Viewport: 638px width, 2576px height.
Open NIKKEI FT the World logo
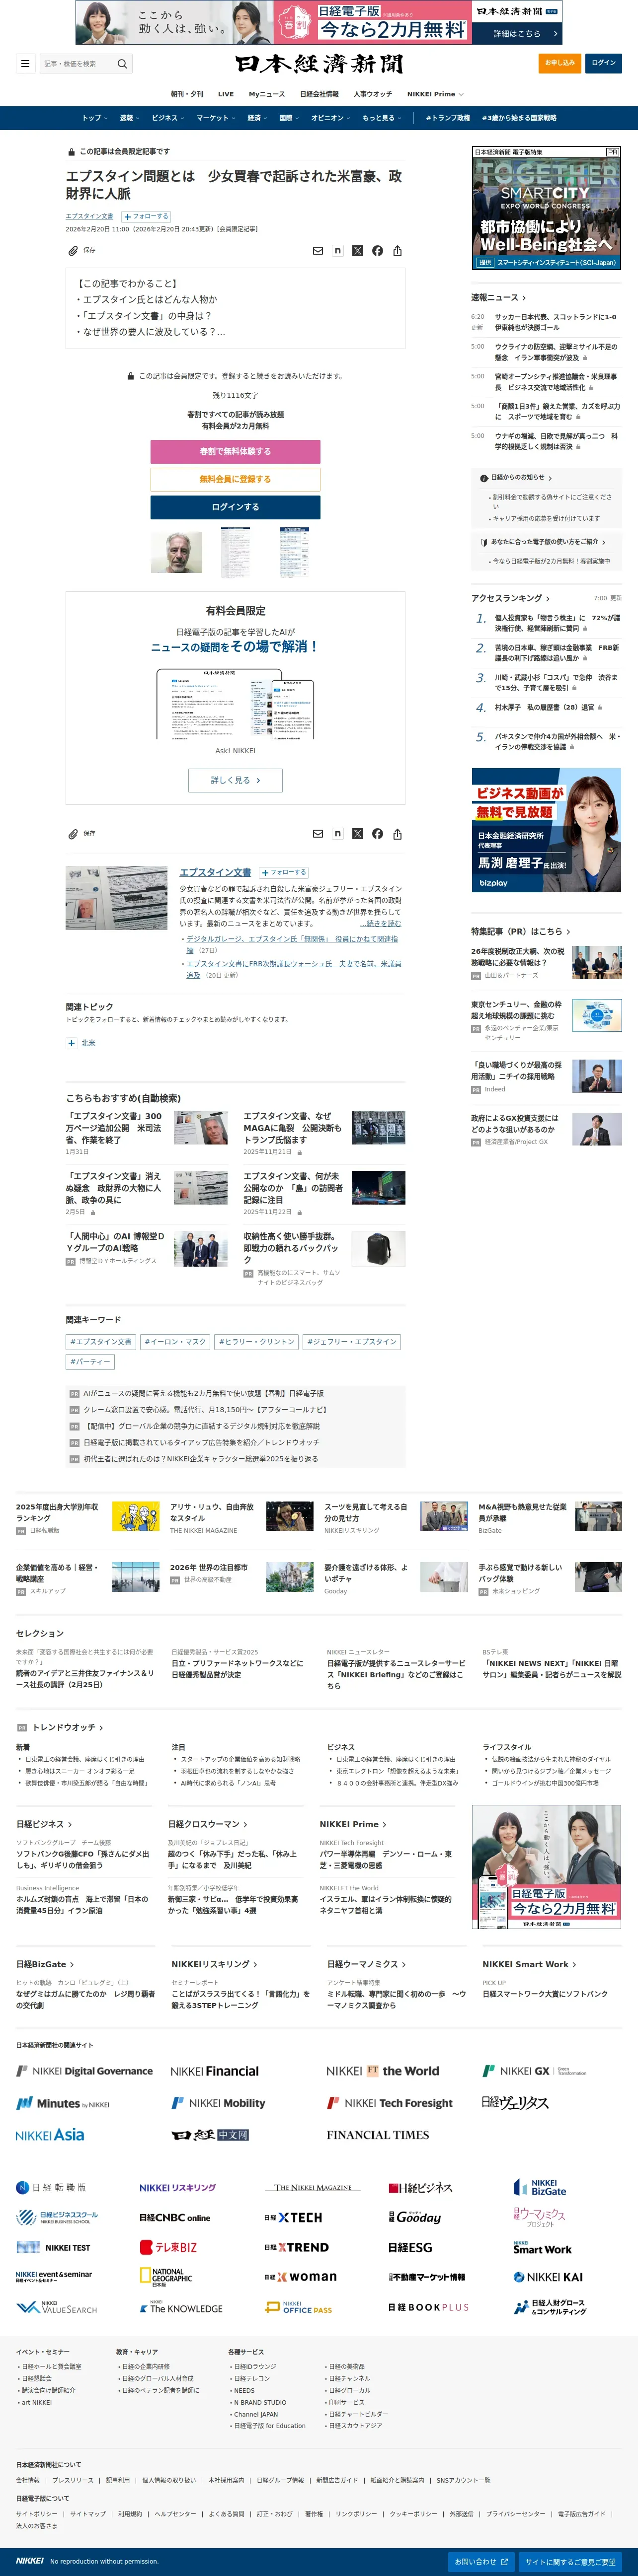382,2071
